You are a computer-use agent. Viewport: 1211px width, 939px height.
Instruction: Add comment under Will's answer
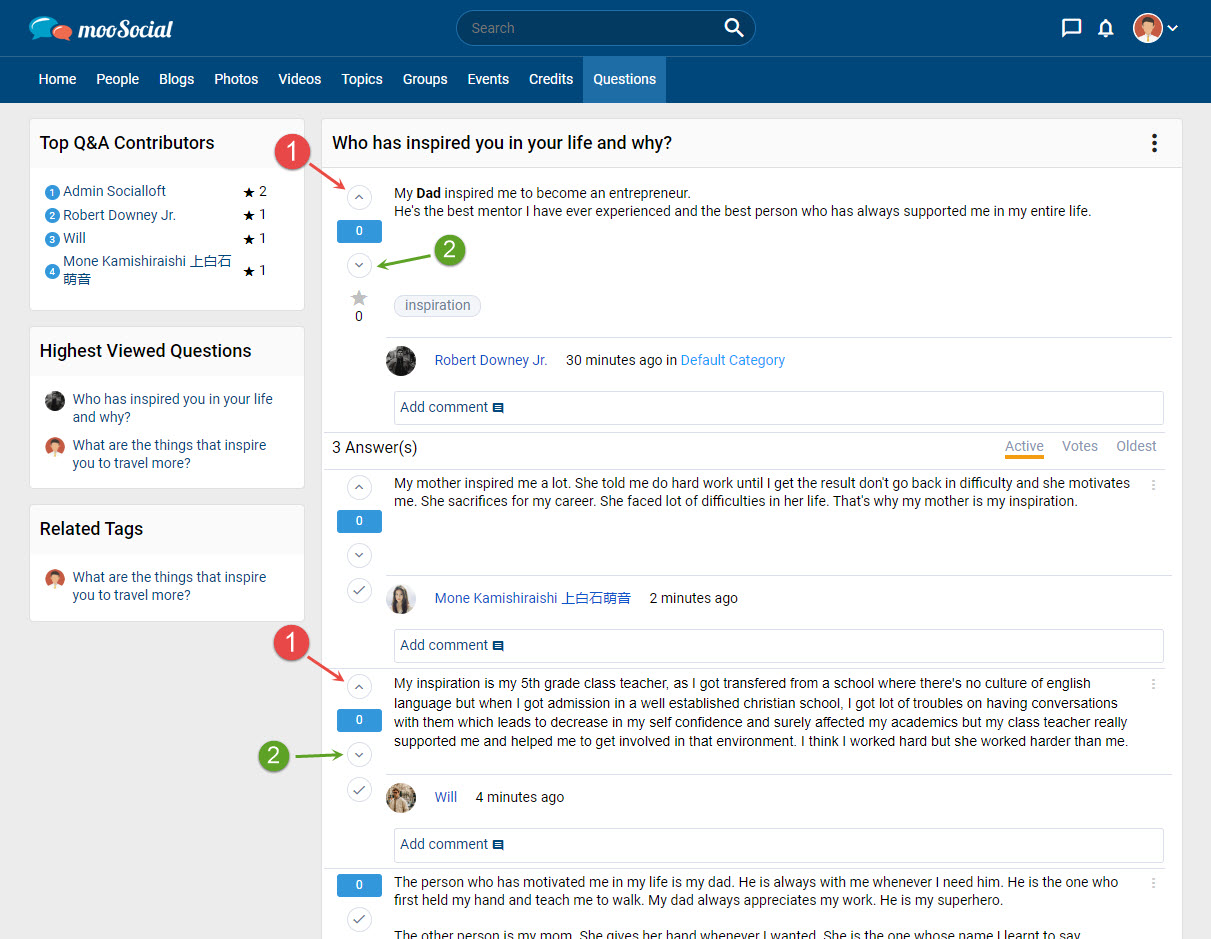pos(779,845)
